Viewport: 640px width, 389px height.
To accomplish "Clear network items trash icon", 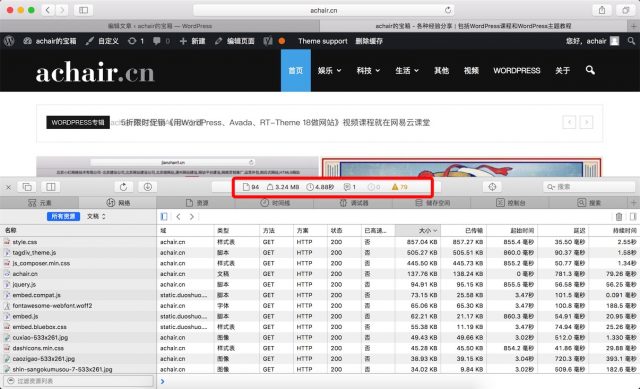I will [x=619, y=217].
